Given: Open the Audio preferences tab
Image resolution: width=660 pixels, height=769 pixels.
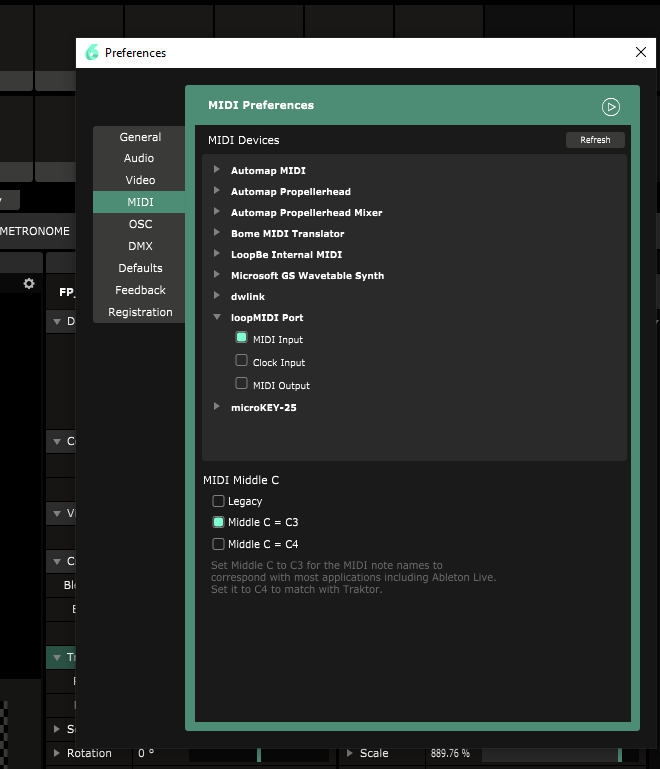Looking at the screenshot, I should tap(139, 158).
